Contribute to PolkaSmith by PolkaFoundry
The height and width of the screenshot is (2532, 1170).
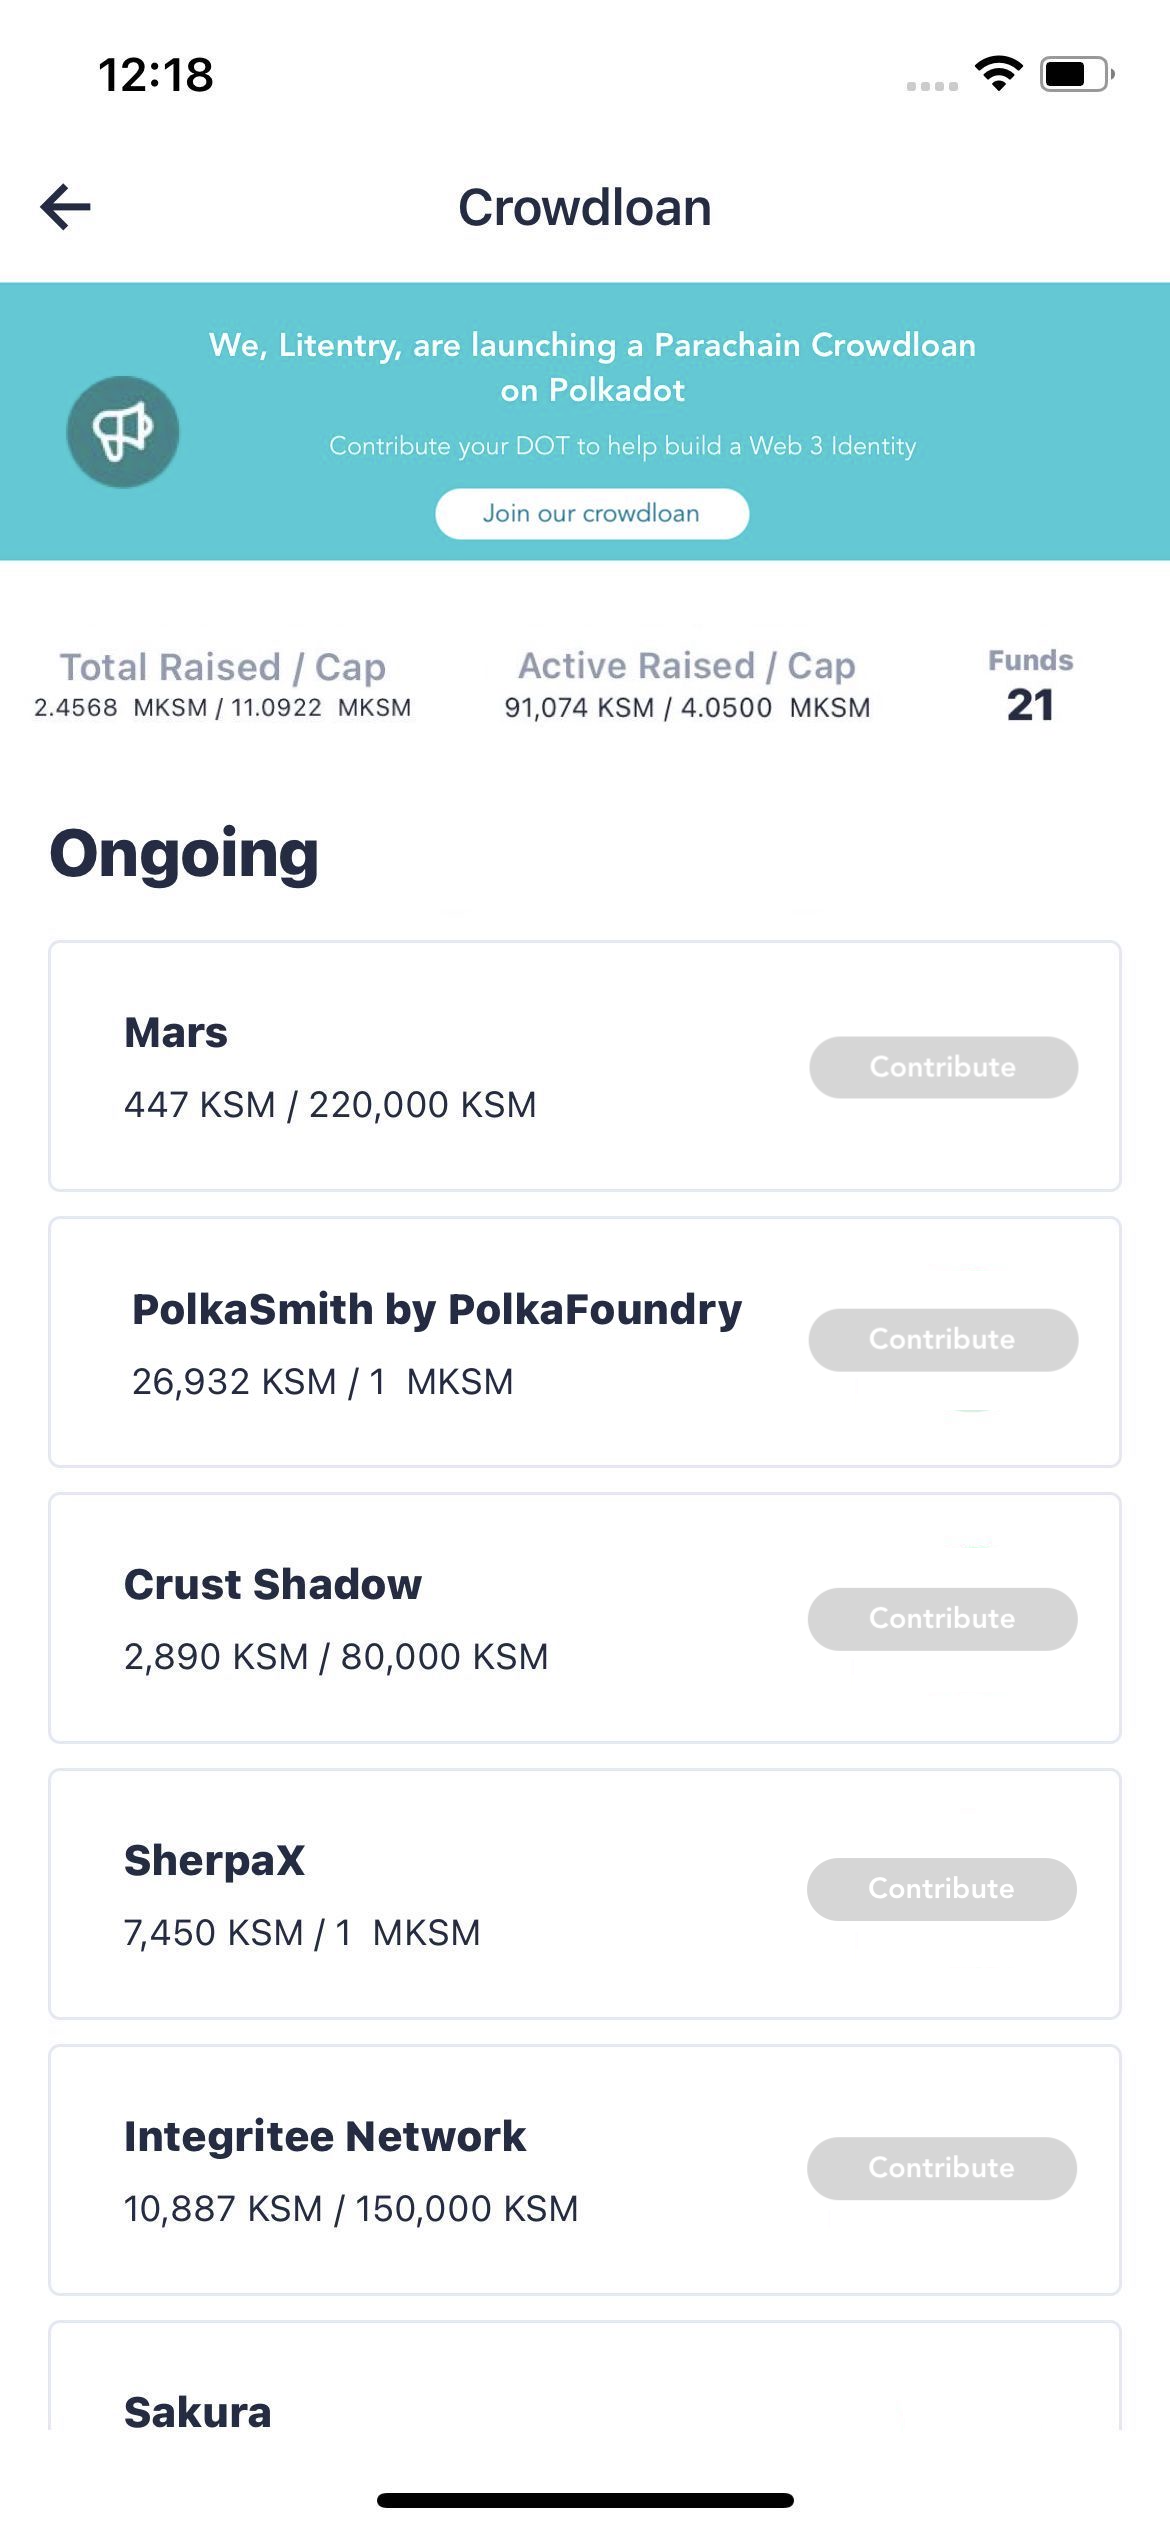[x=942, y=1339]
